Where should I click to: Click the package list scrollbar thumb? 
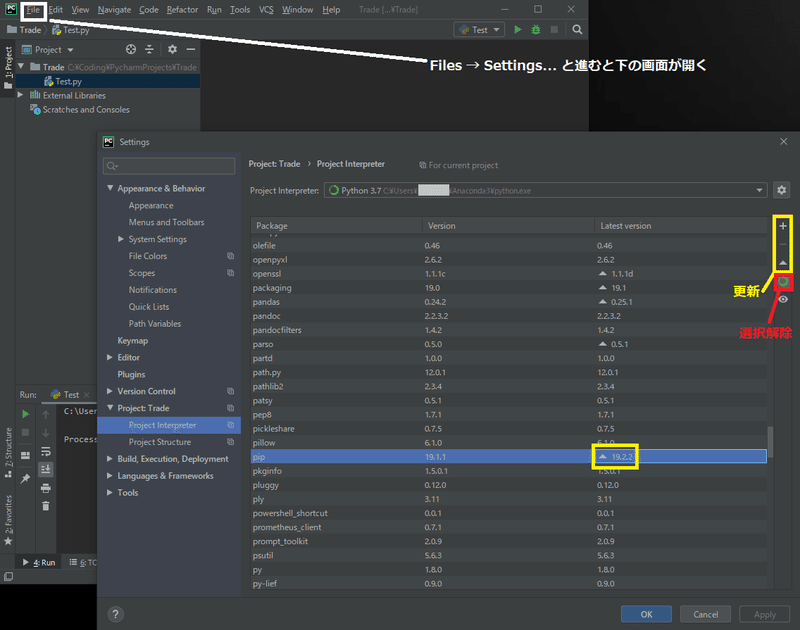tap(770, 442)
